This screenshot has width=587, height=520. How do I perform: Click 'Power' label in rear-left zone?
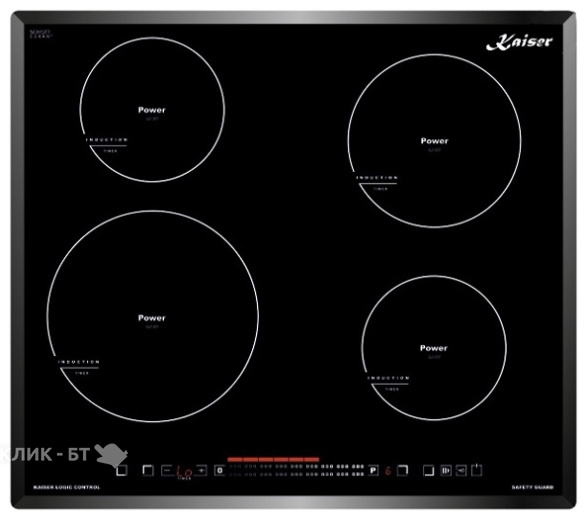point(152,110)
